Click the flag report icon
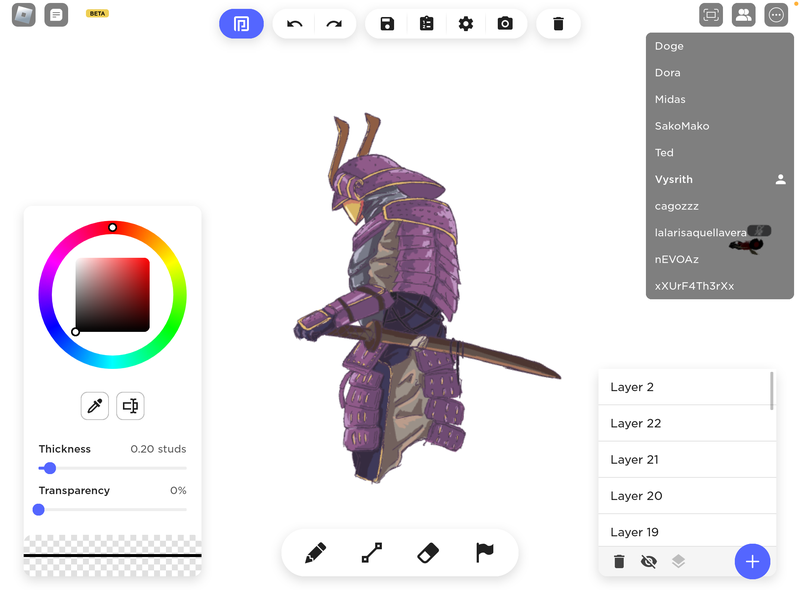 coord(485,553)
